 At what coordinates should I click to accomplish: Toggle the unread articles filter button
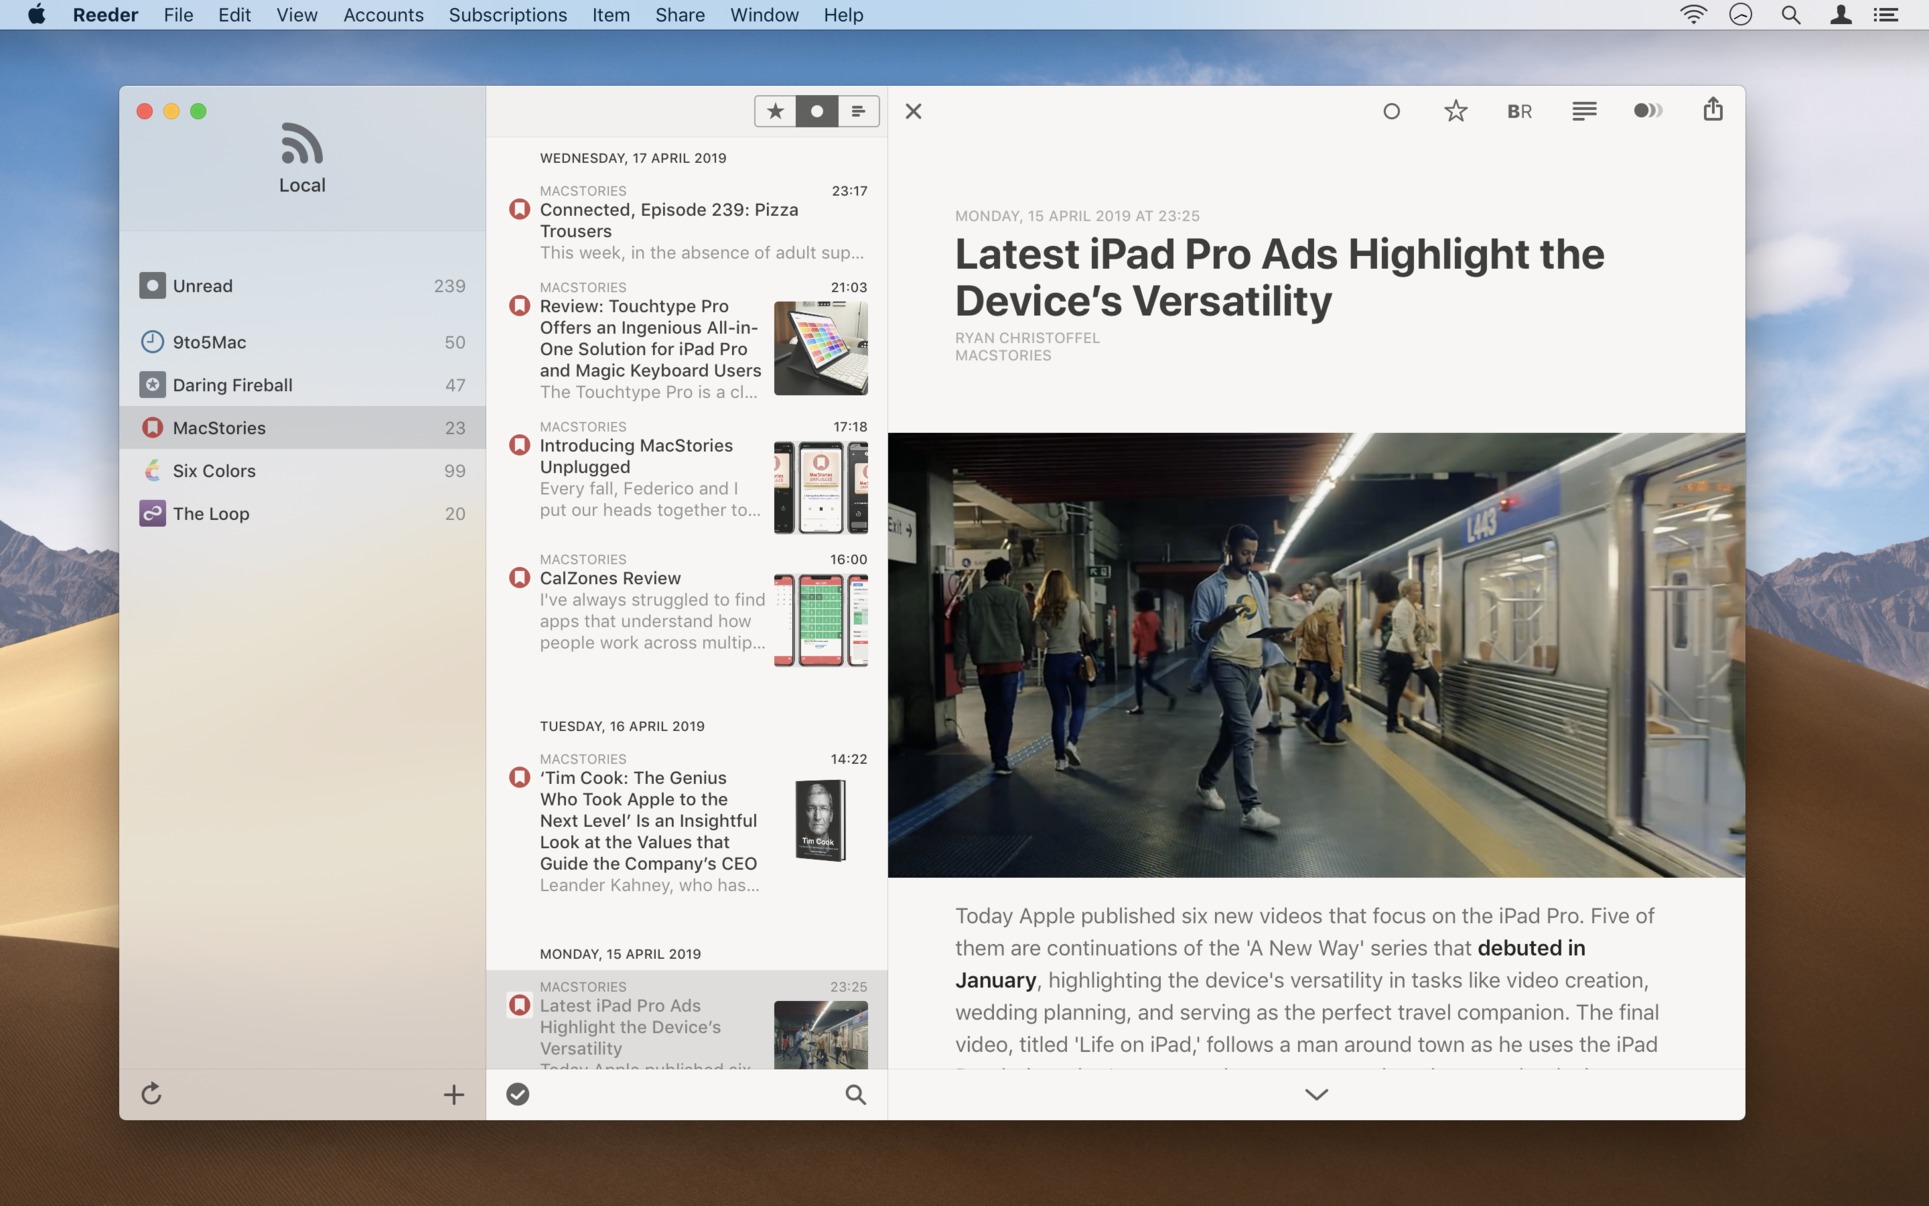click(x=818, y=110)
